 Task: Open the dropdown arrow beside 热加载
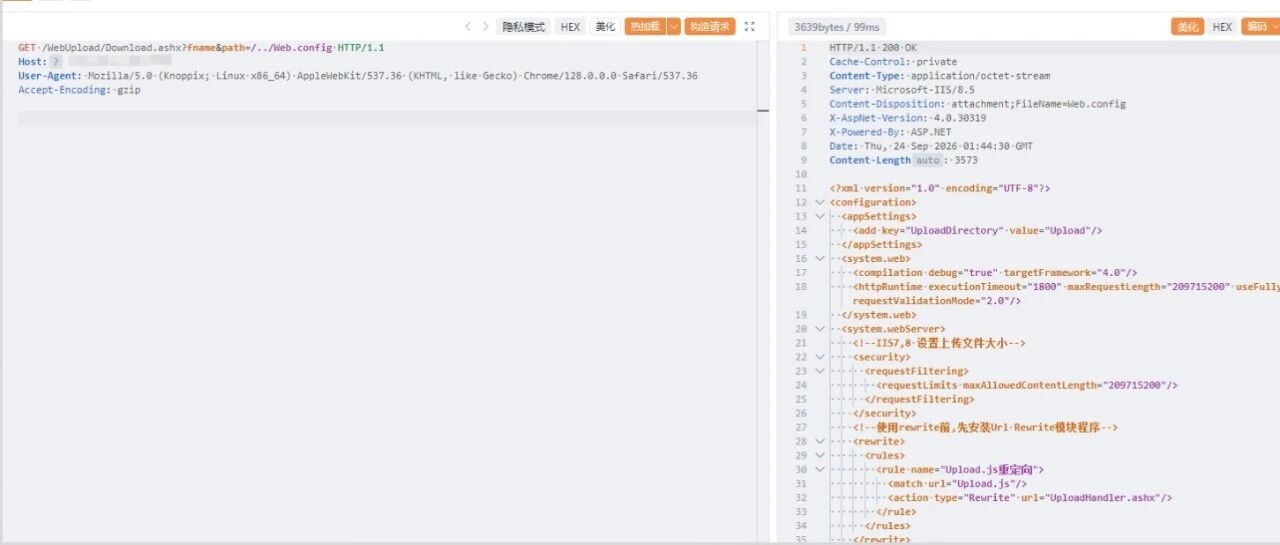tap(674, 27)
